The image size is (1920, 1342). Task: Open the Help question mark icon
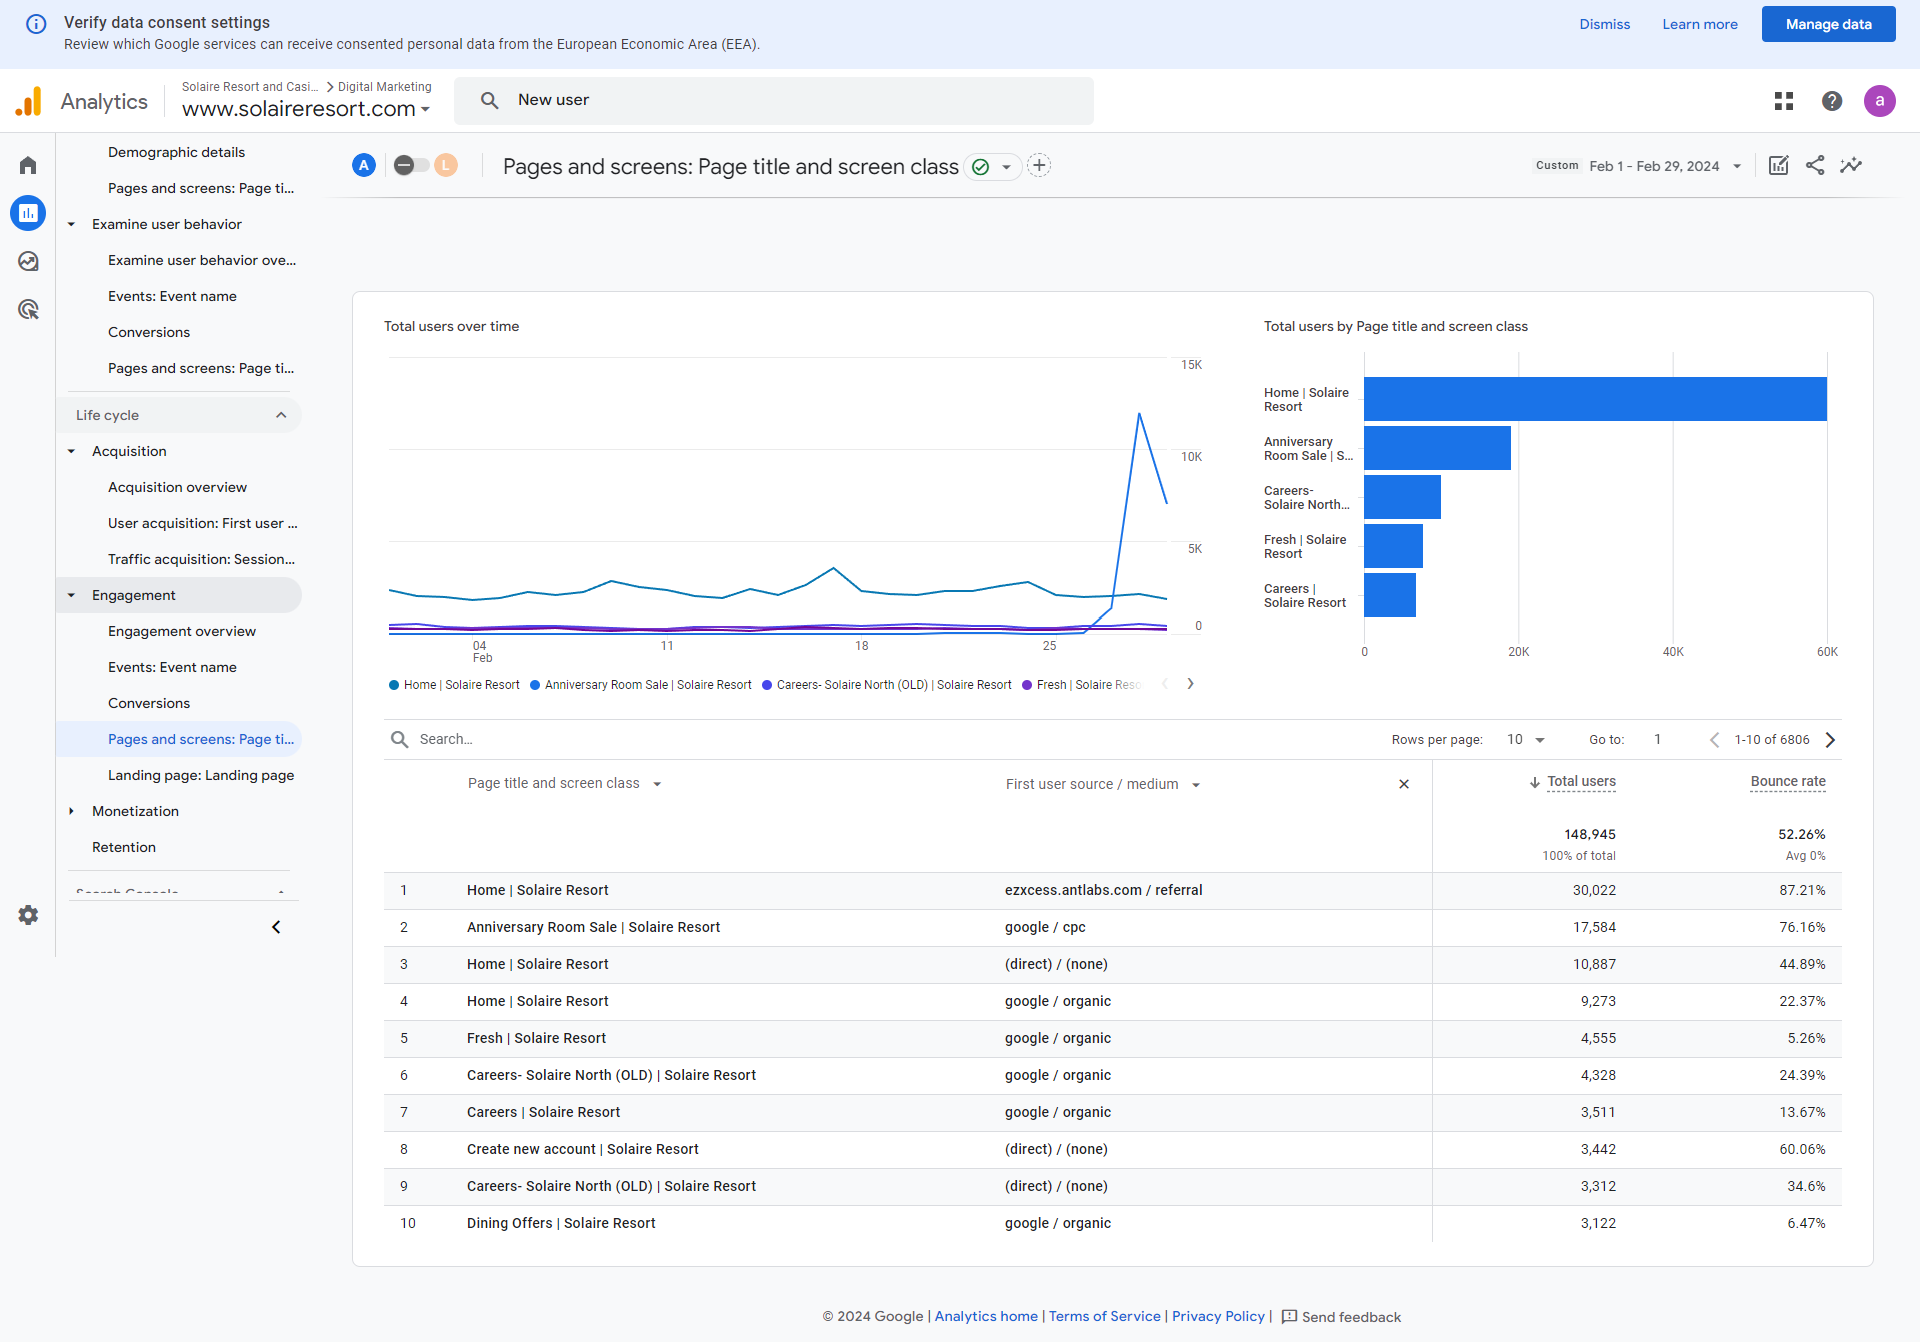click(1832, 101)
